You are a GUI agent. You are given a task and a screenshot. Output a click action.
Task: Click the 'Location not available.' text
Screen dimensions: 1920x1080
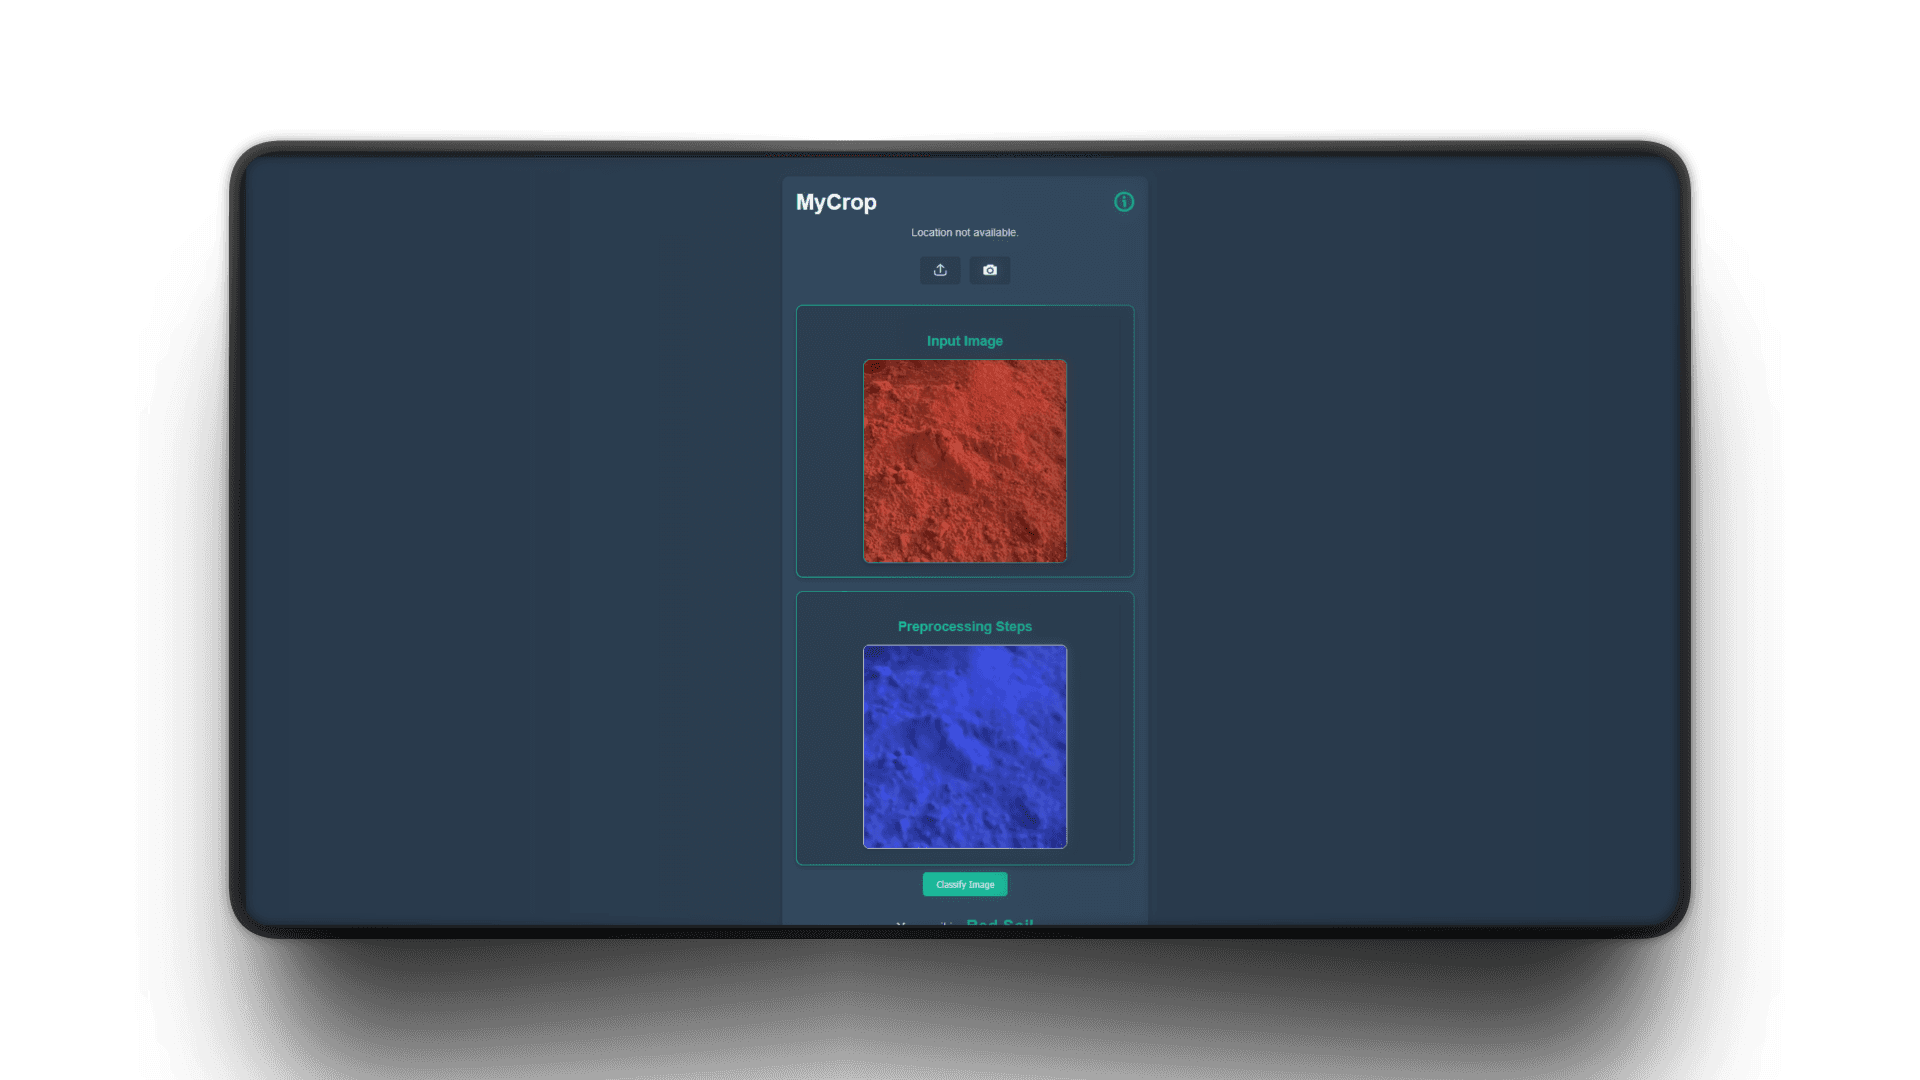965,232
